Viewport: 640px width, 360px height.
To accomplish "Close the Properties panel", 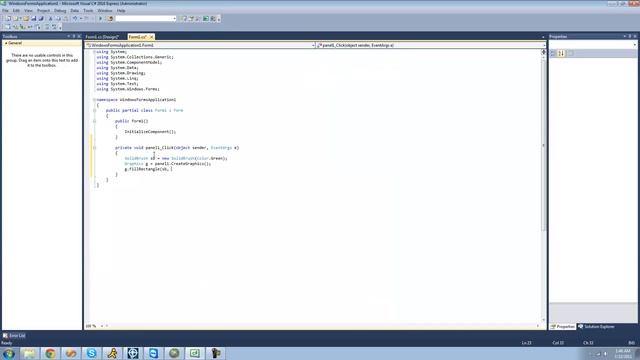I will 635,36.
